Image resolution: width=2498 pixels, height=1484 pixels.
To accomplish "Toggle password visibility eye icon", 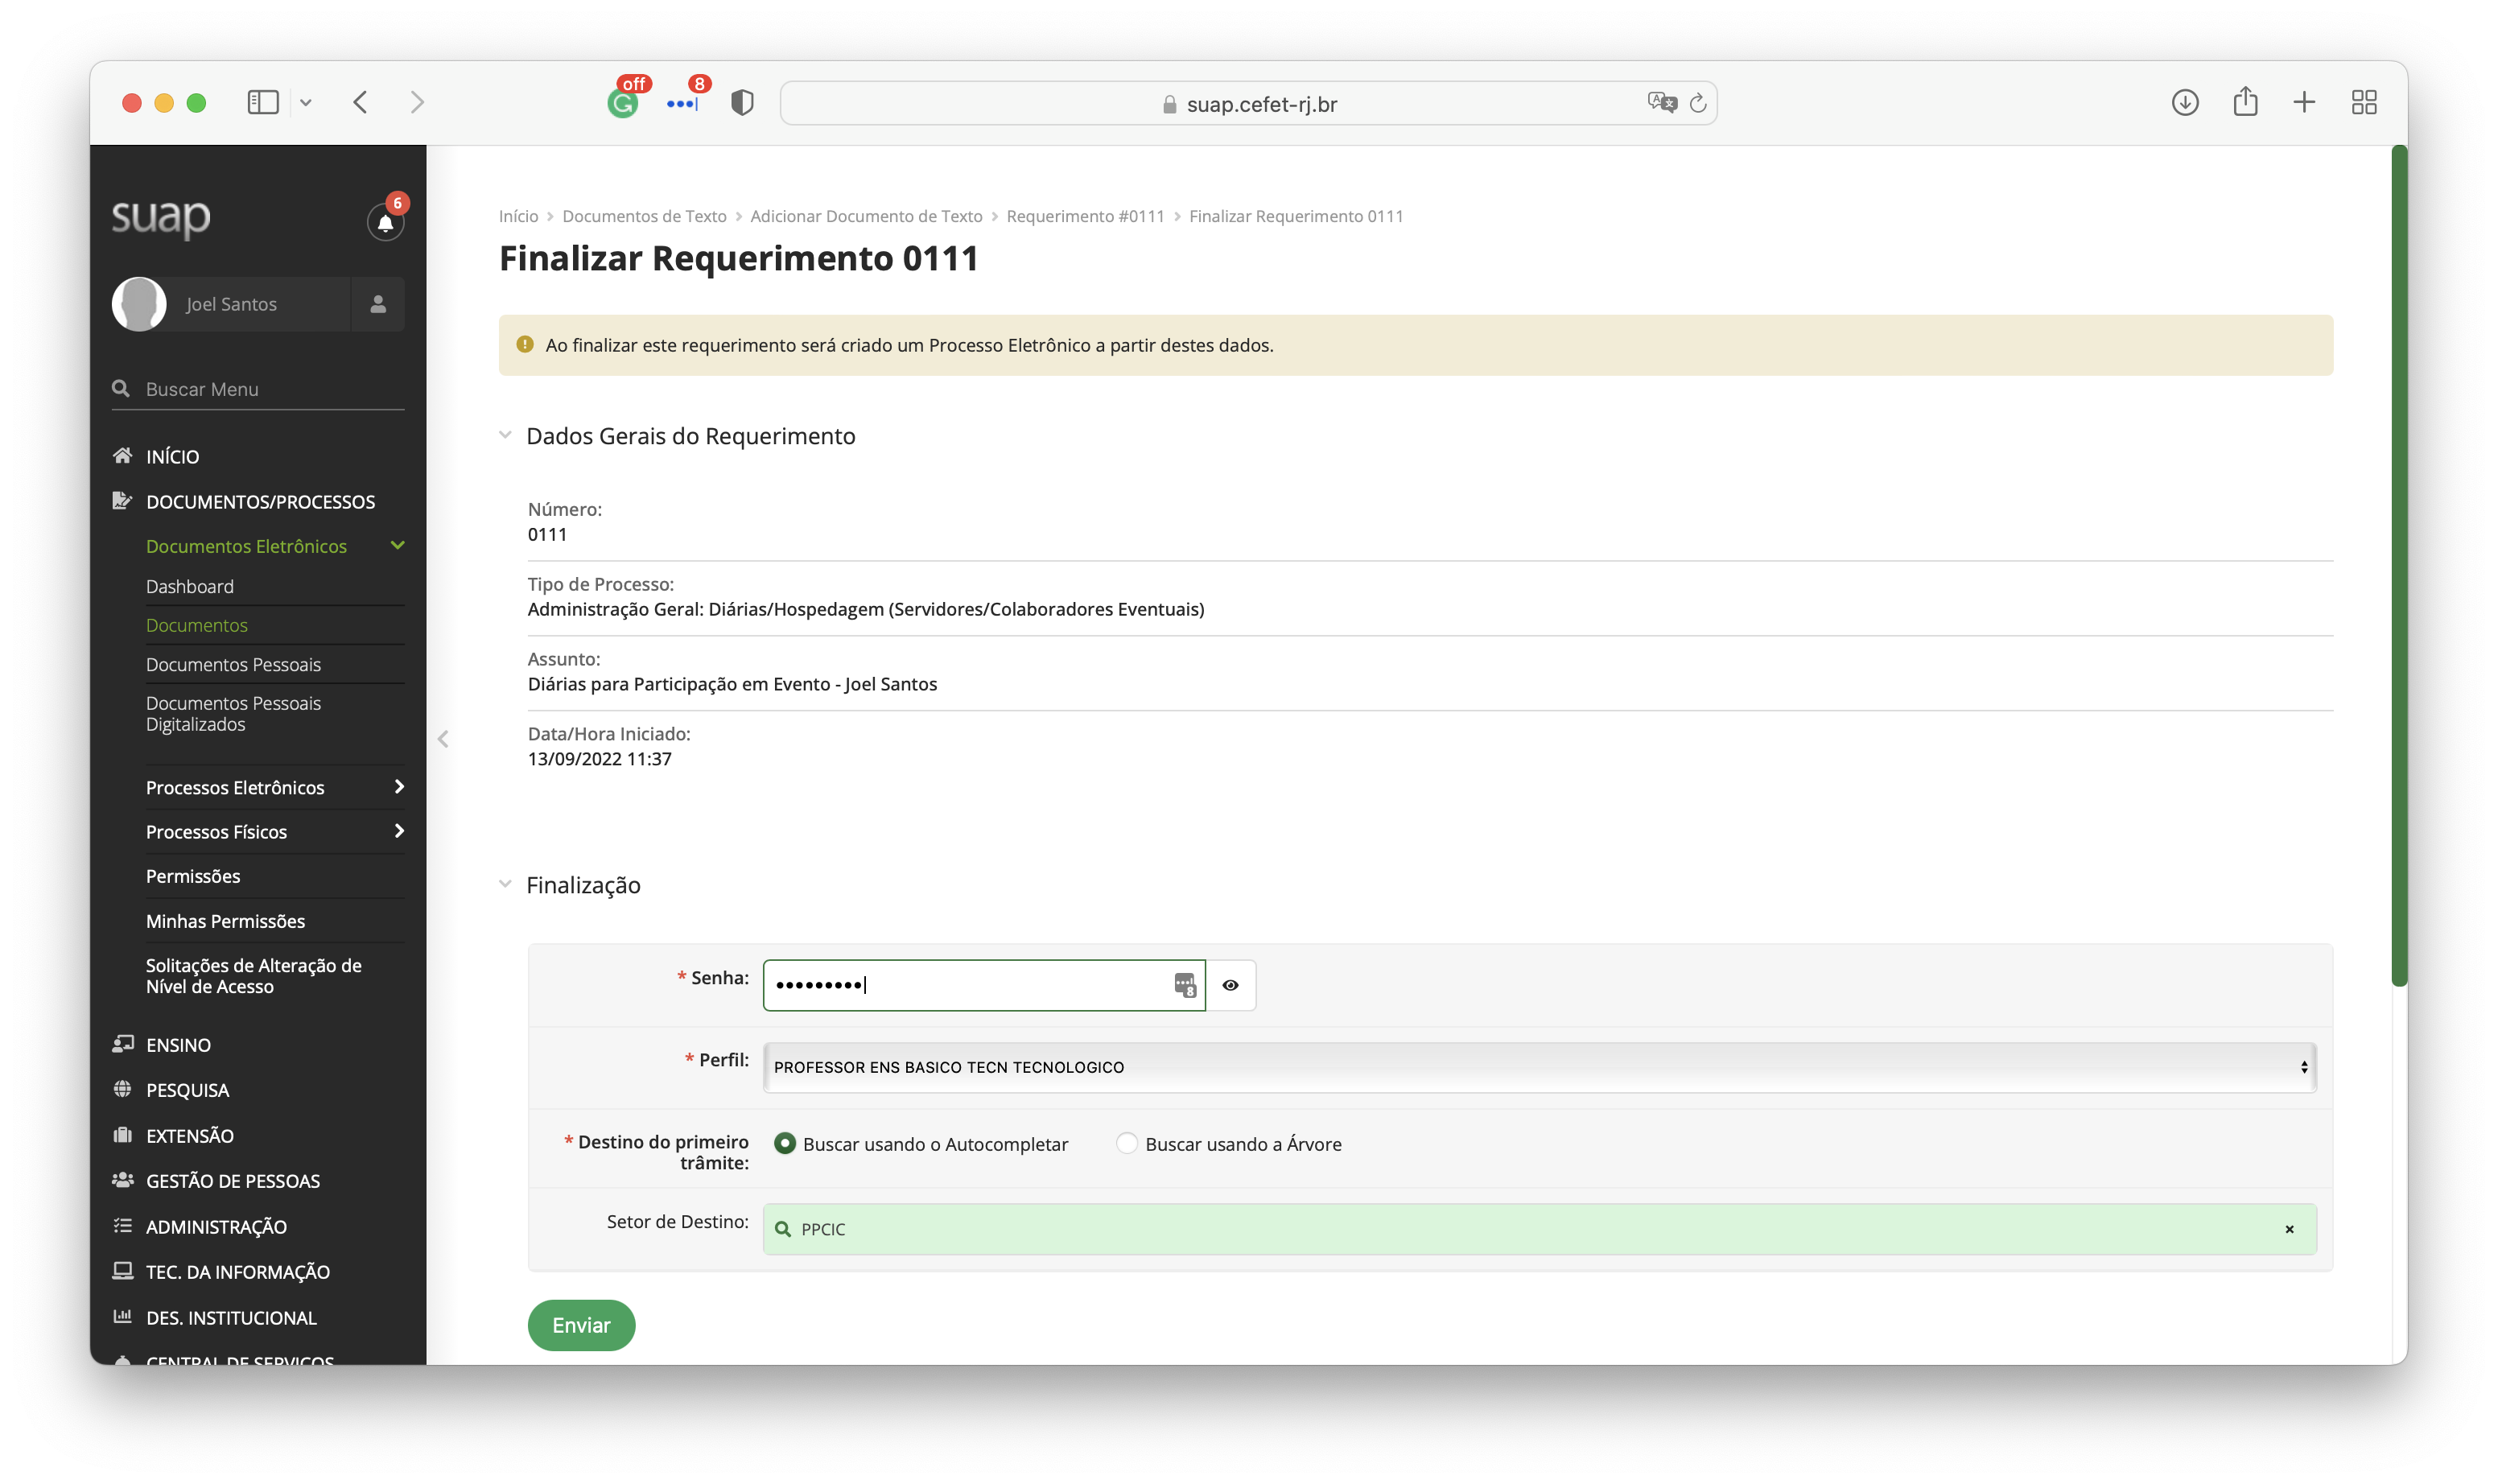I will 1230,985.
